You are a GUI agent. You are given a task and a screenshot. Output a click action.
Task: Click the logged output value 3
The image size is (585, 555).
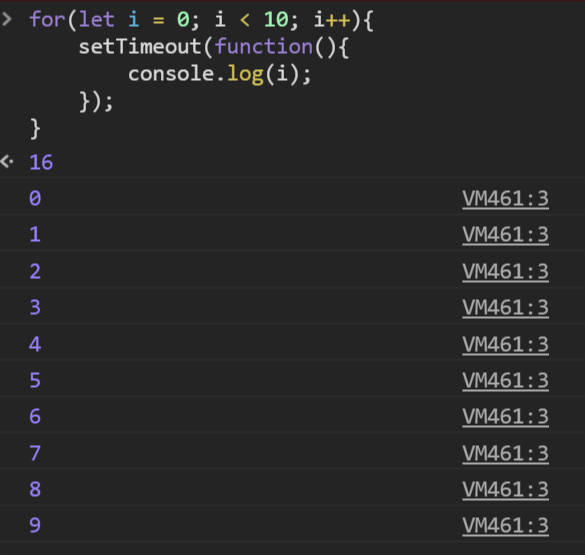pyautogui.click(x=35, y=307)
